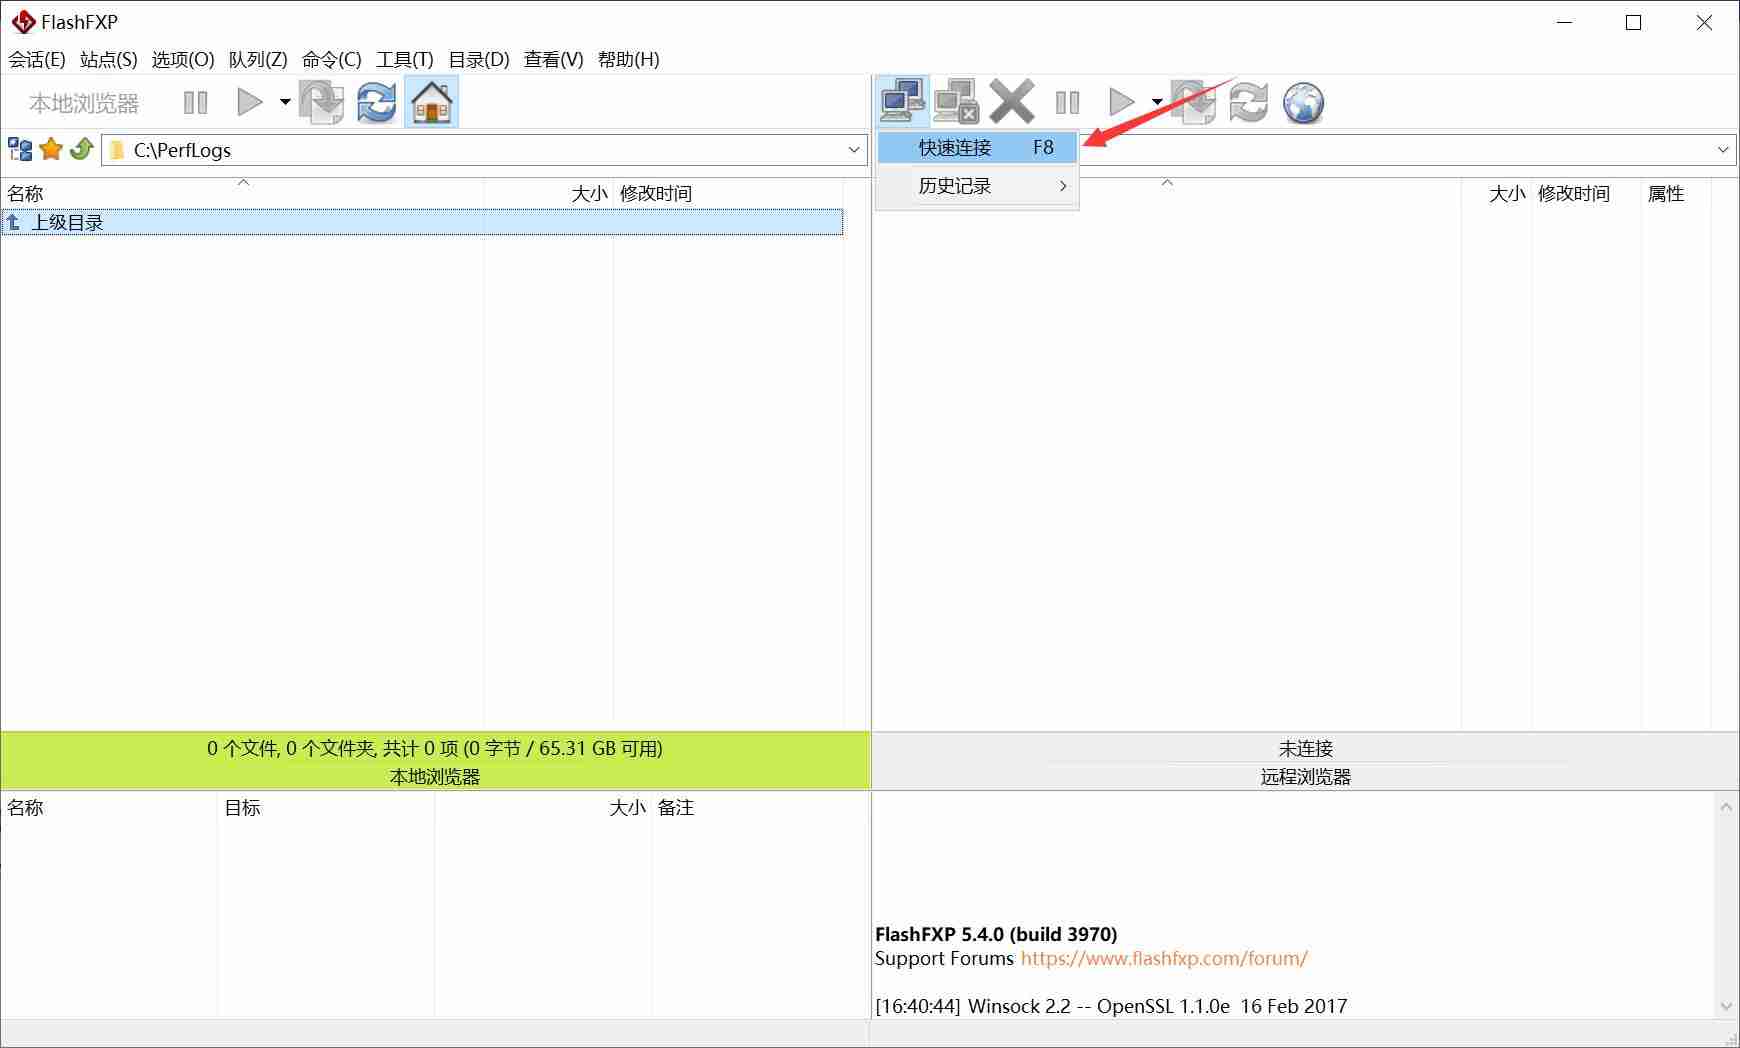Open the local path dropdown arrow

coord(855,150)
